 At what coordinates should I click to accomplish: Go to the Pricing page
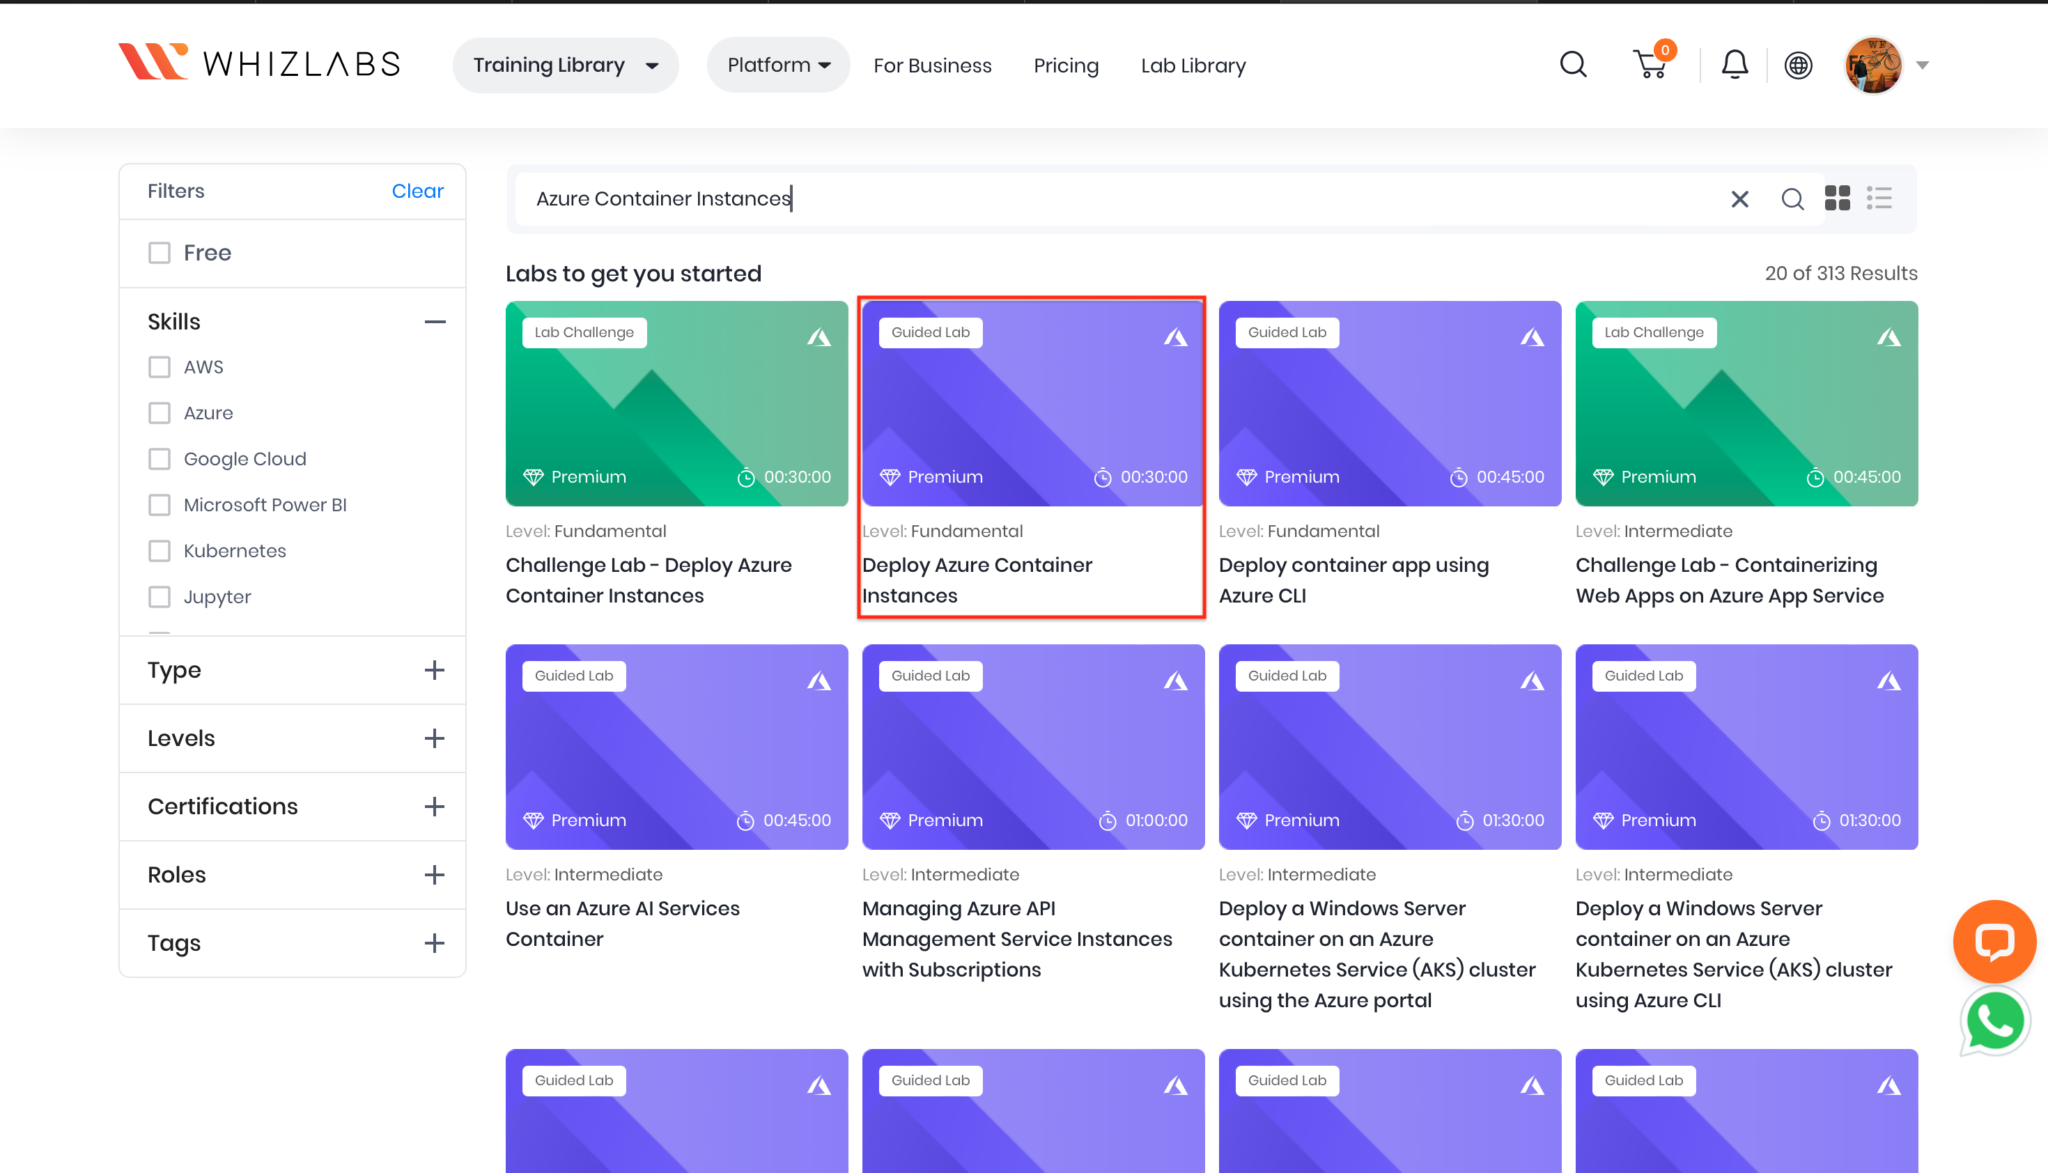[x=1066, y=65]
